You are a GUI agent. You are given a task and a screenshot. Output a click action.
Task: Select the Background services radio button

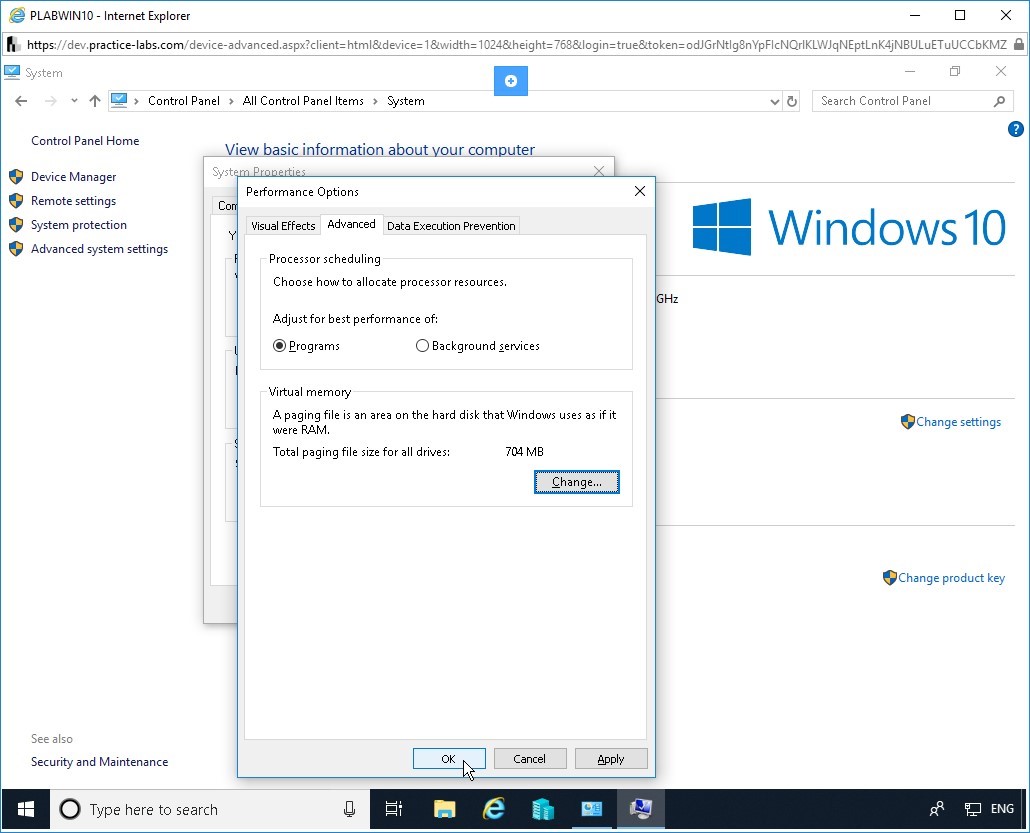coord(422,346)
